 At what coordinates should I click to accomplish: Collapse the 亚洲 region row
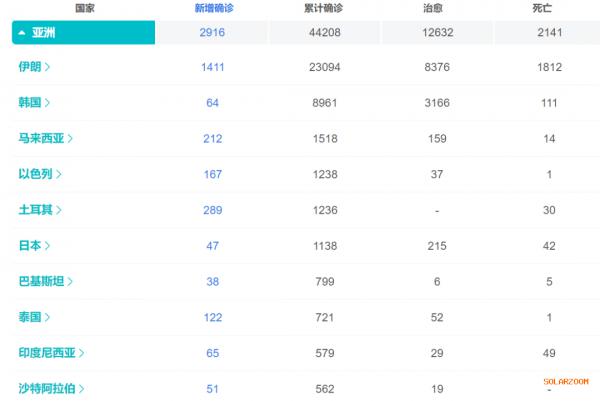click(x=83, y=33)
